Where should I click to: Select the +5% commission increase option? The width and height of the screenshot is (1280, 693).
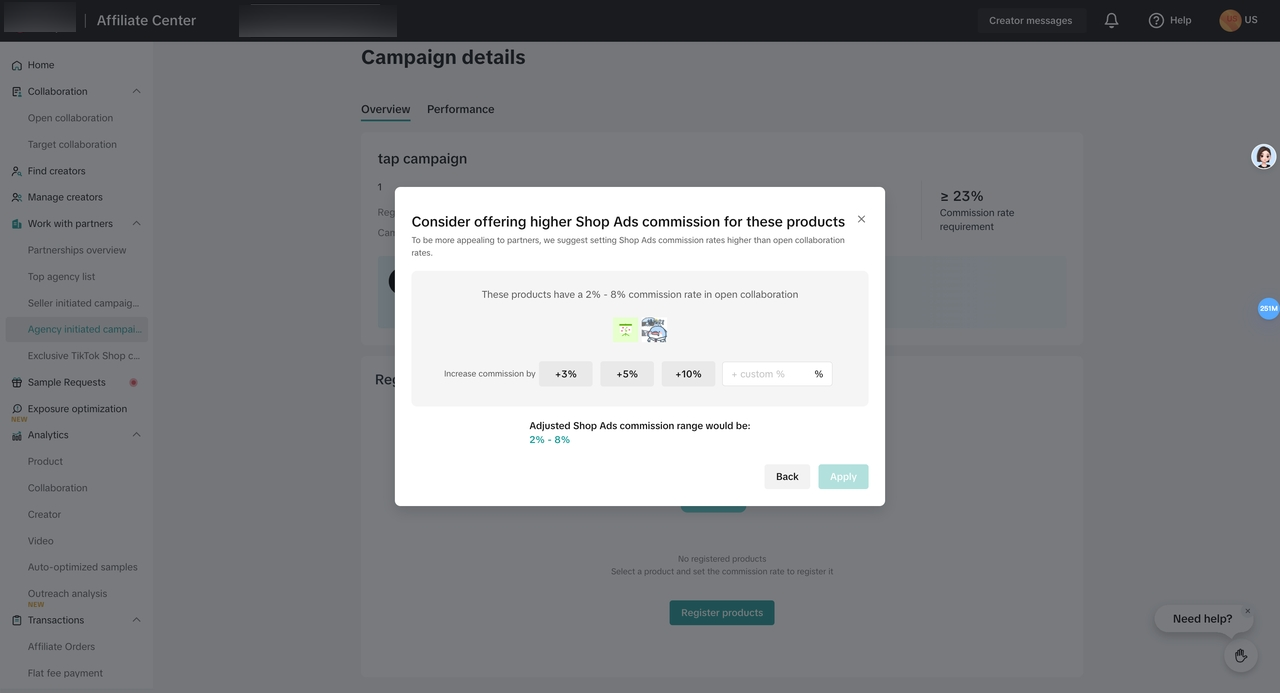click(627, 374)
